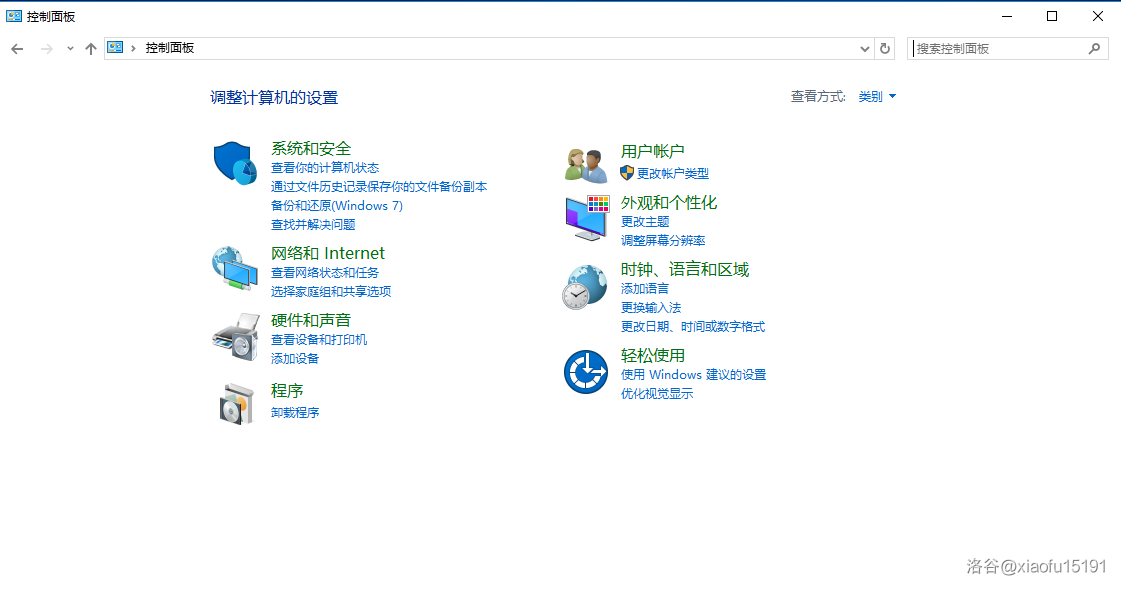Refresh the control panel address bar
The width and height of the screenshot is (1121, 592).
[x=884, y=49]
